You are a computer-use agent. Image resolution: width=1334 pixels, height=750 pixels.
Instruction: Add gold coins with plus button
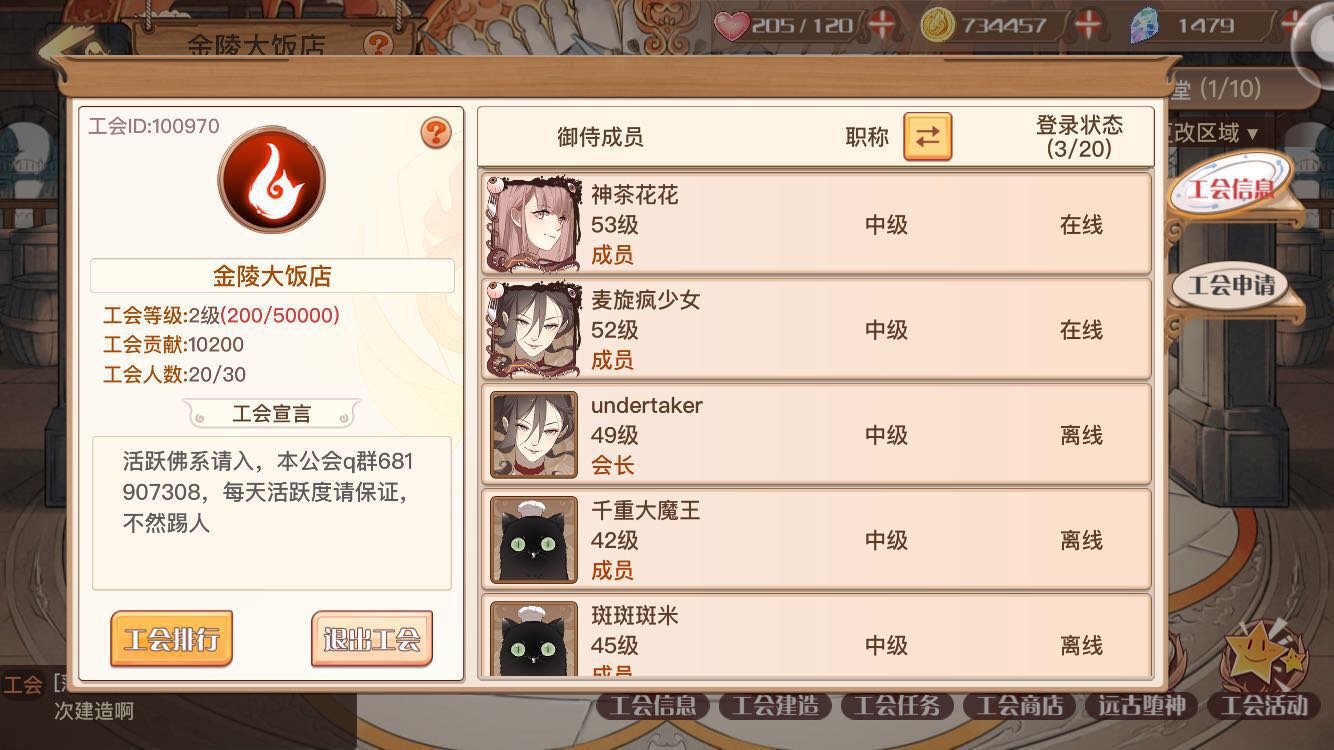click(1088, 26)
